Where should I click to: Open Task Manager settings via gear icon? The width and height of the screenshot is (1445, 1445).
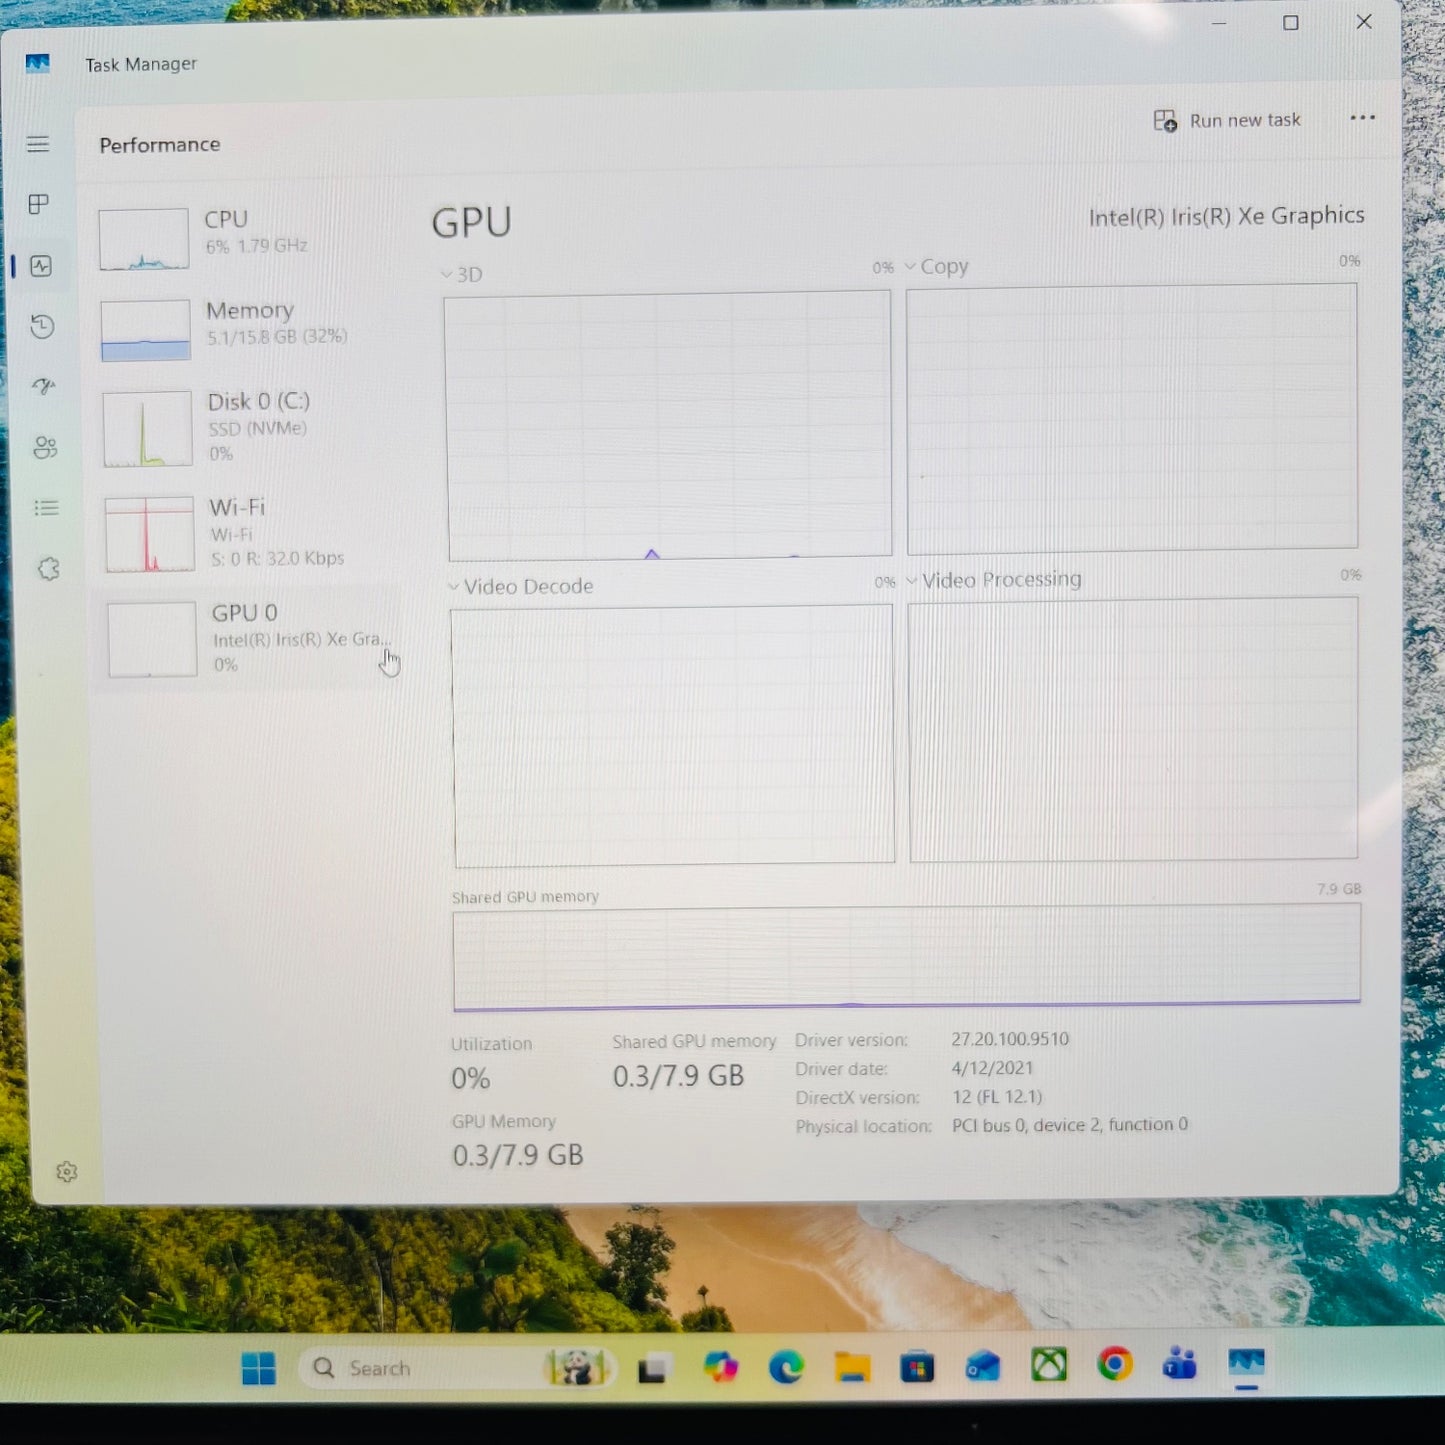(66, 1171)
